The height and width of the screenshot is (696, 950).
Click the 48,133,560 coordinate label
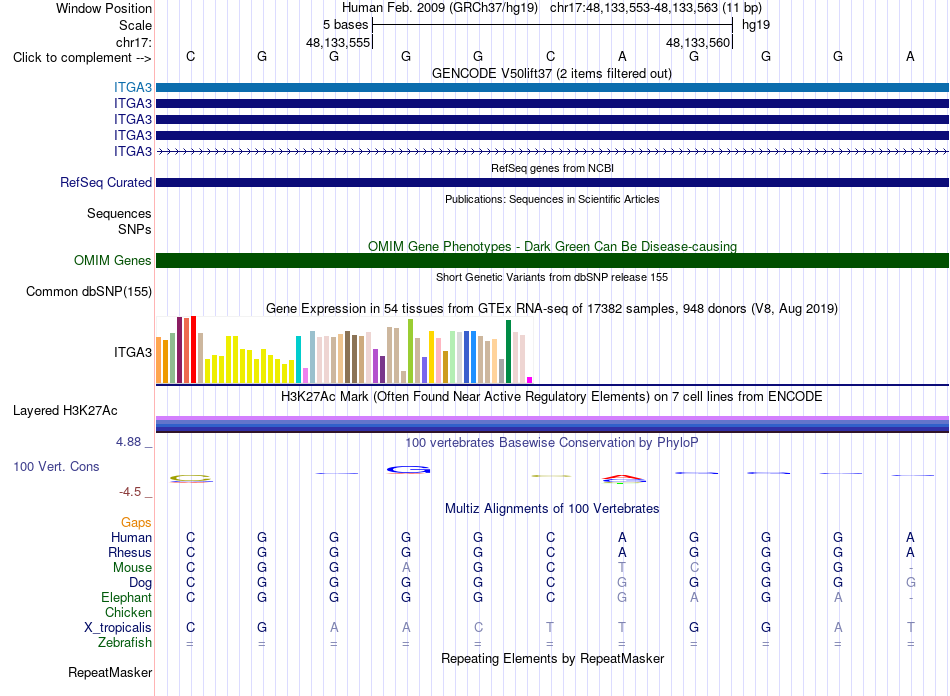(698, 42)
